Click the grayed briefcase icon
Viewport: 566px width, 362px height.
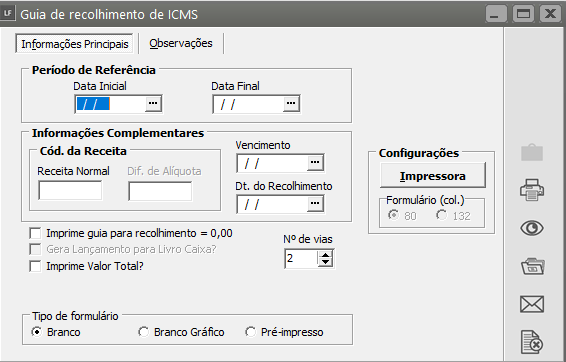(x=532, y=152)
